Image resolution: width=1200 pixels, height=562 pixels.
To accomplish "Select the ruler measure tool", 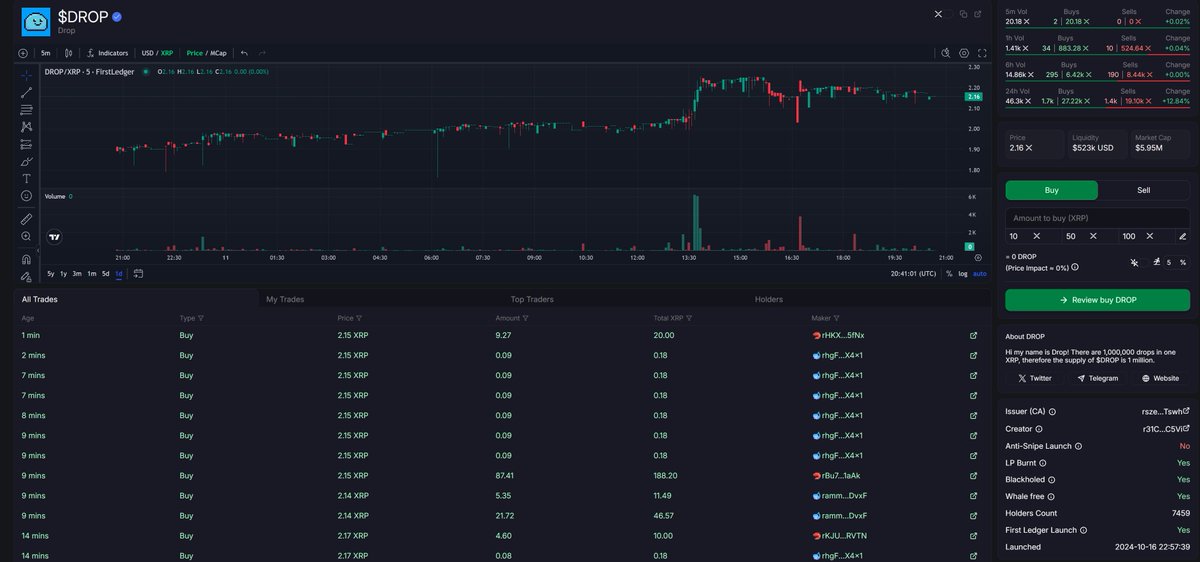I will pyautogui.click(x=26, y=218).
